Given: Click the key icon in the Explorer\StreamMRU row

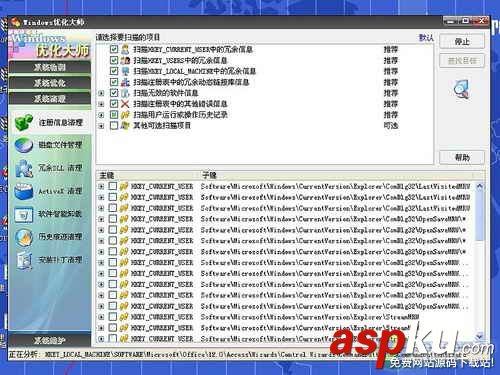Looking at the screenshot, I should click(x=124, y=317).
